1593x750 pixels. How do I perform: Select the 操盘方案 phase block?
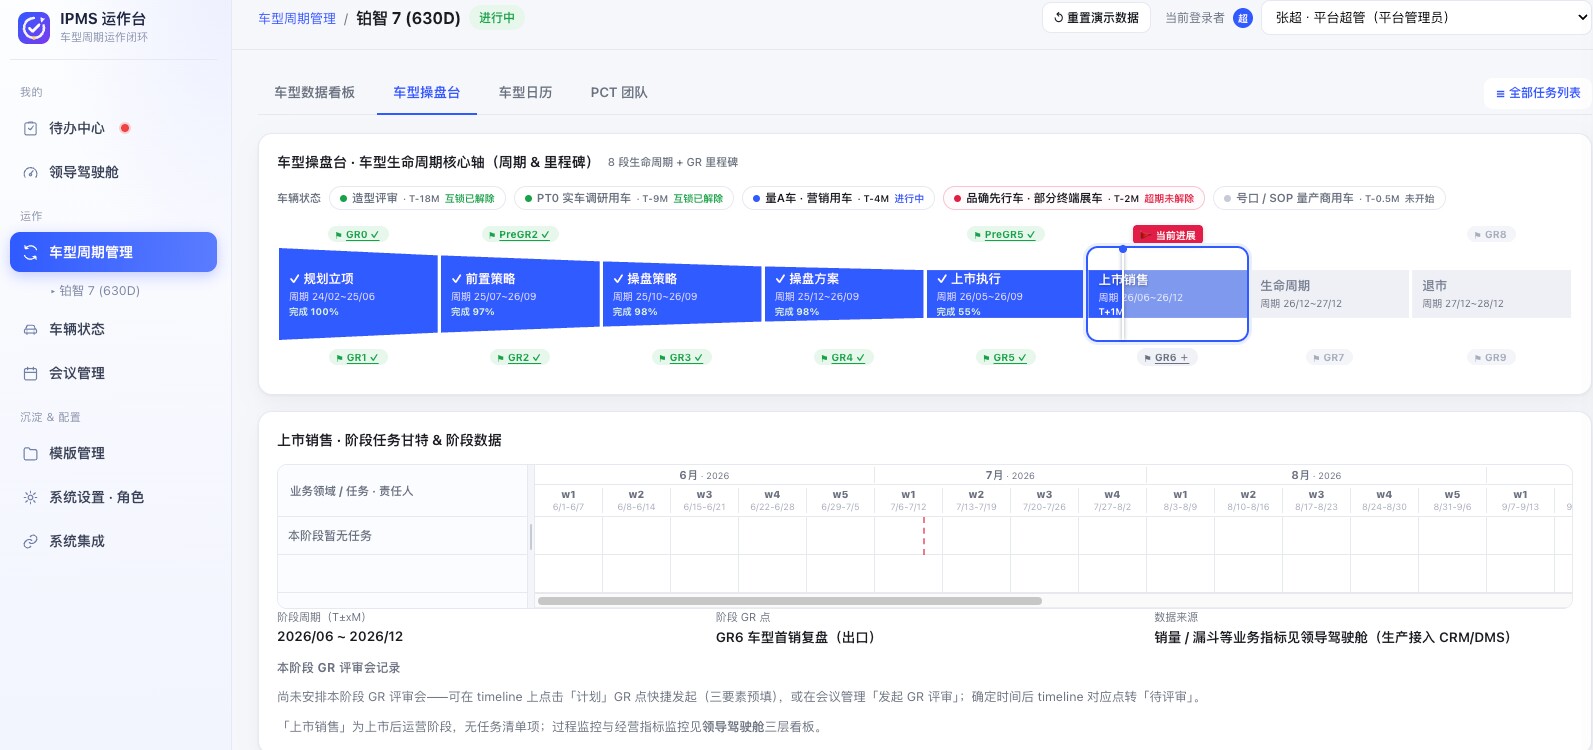coord(844,294)
